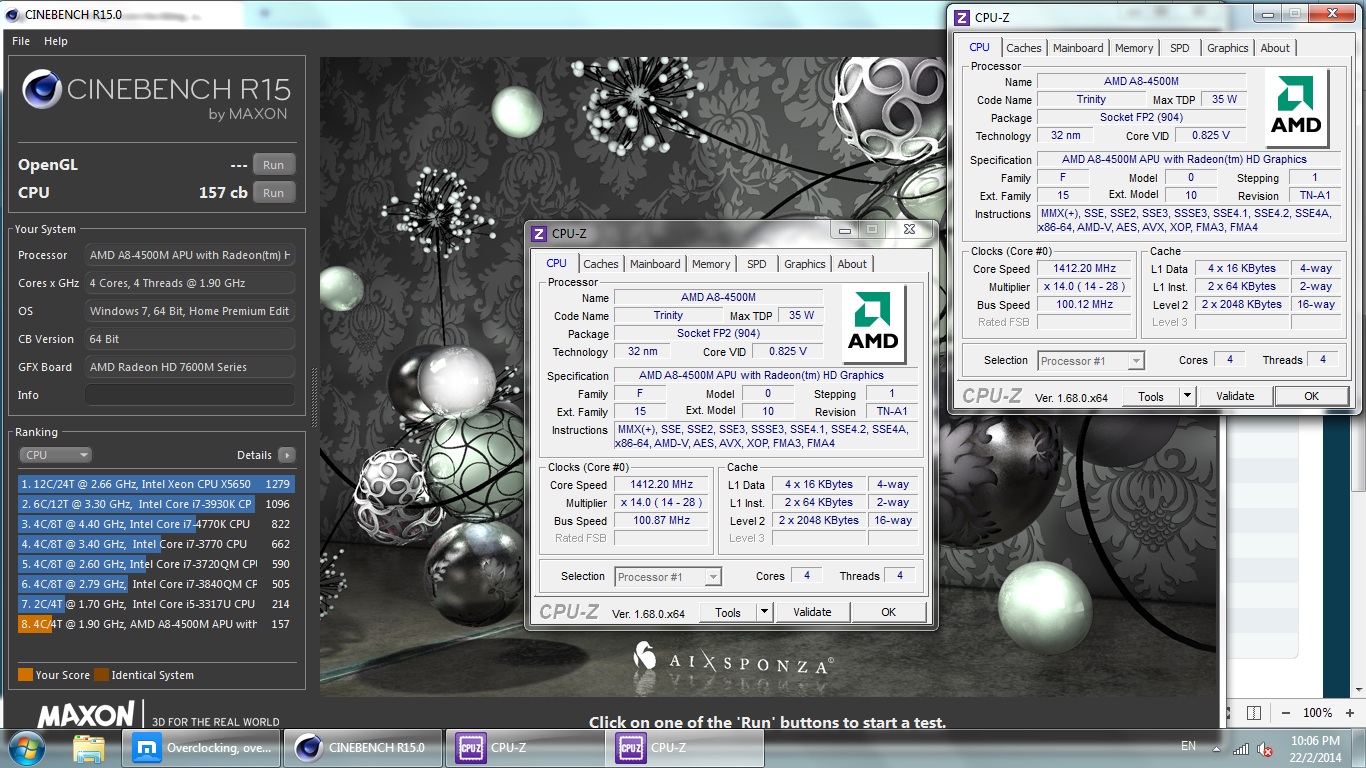Viewport: 1366px width, 768px height.
Task: Select CPU tab in front CPU-Z window
Action: coord(557,263)
